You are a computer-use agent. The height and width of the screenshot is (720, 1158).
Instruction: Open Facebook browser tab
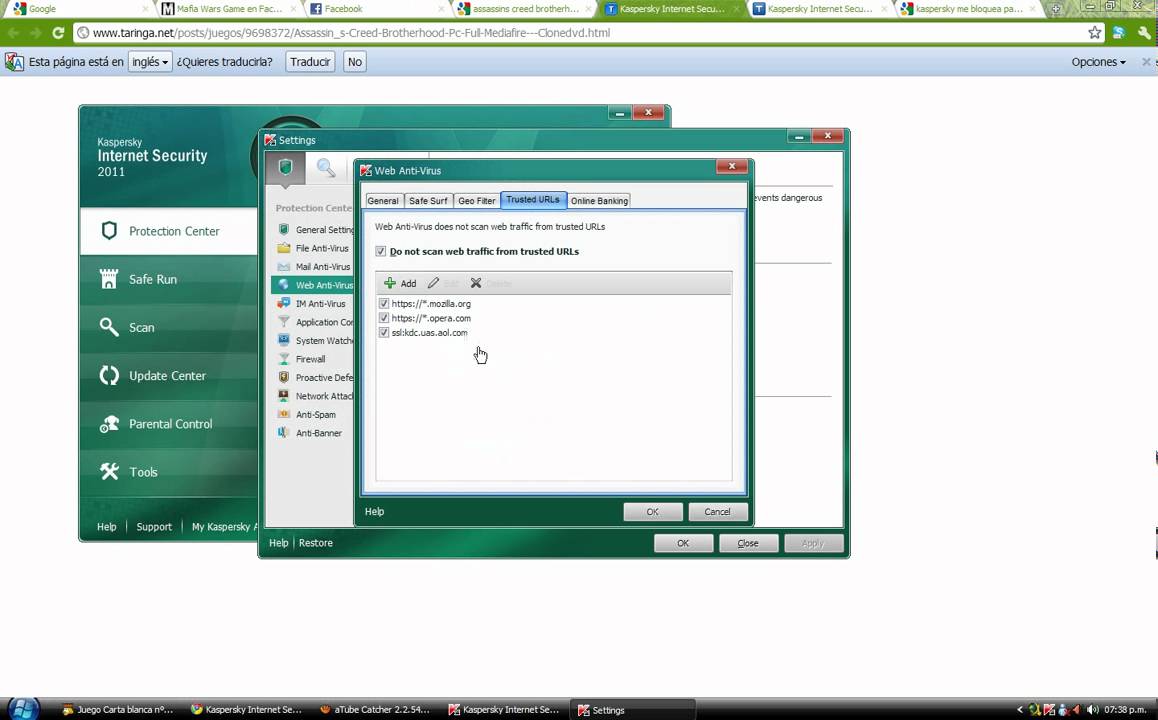377,9
